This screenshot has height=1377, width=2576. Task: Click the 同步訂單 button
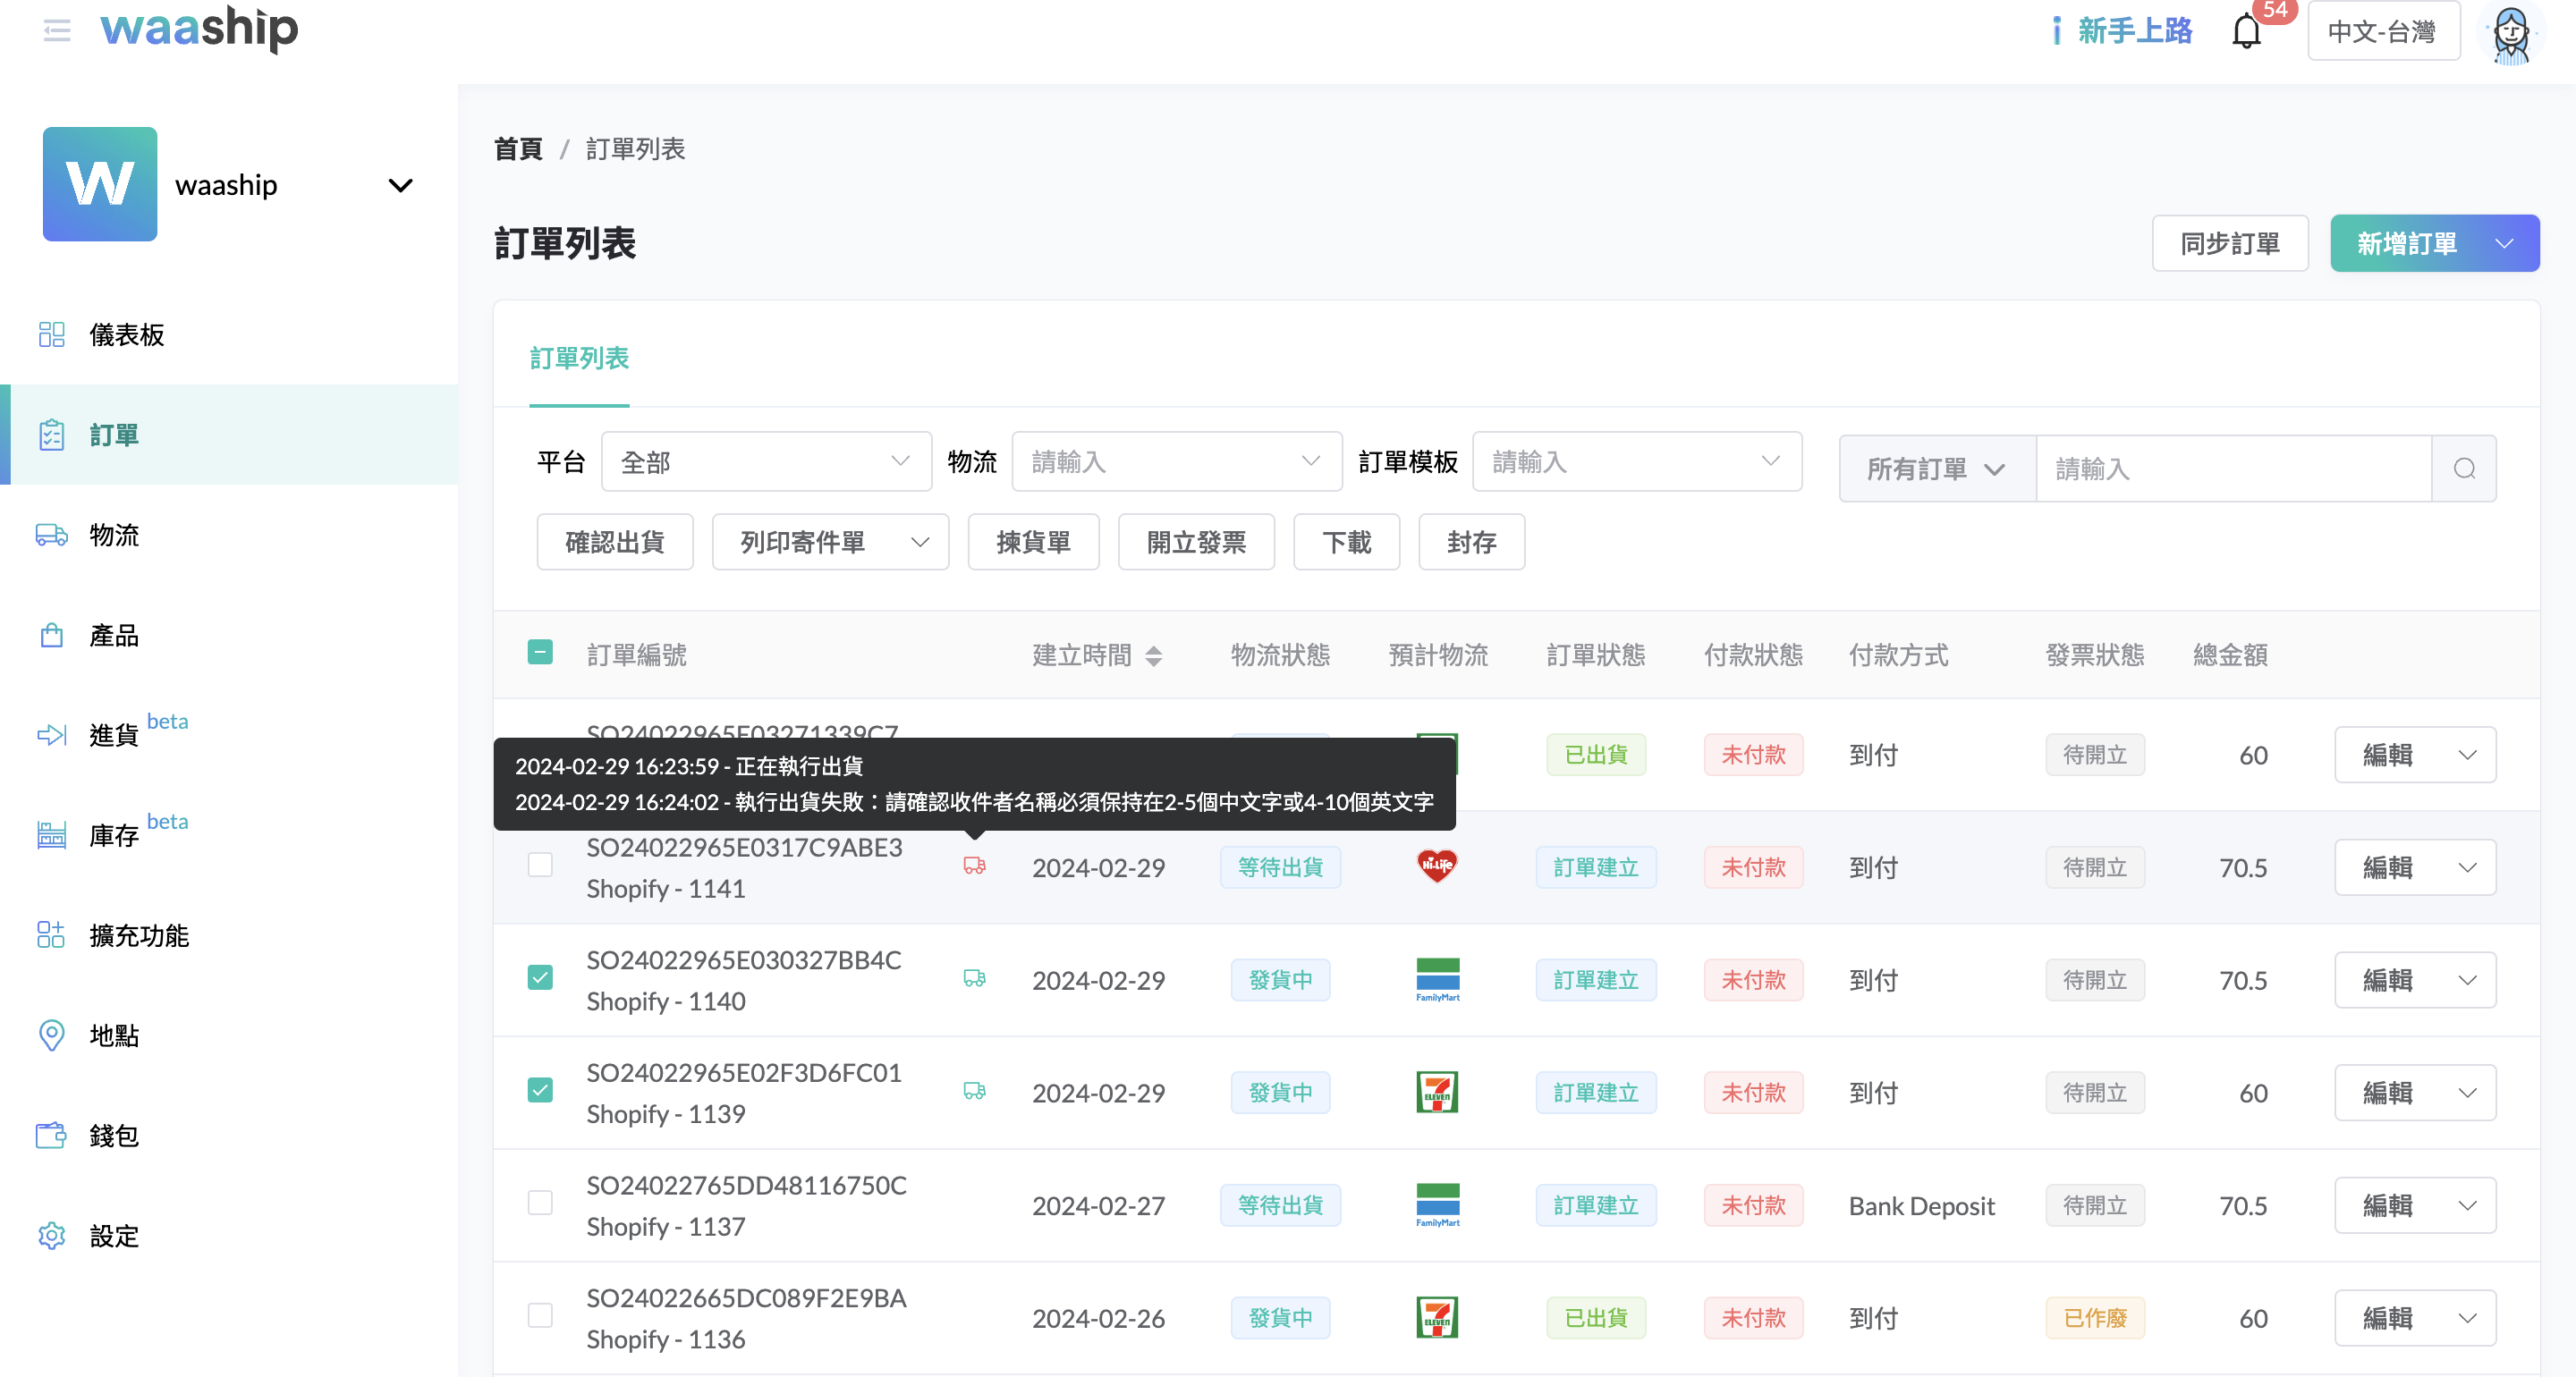point(2229,243)
